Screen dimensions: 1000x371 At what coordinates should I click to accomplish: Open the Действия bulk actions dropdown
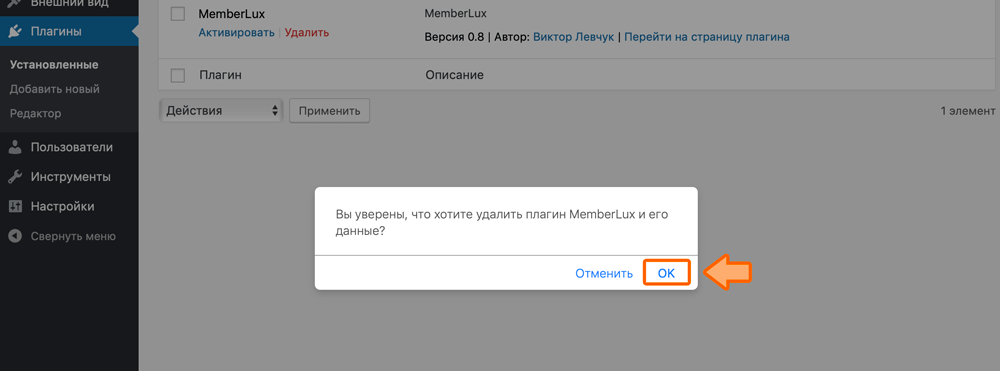[221, 110]
